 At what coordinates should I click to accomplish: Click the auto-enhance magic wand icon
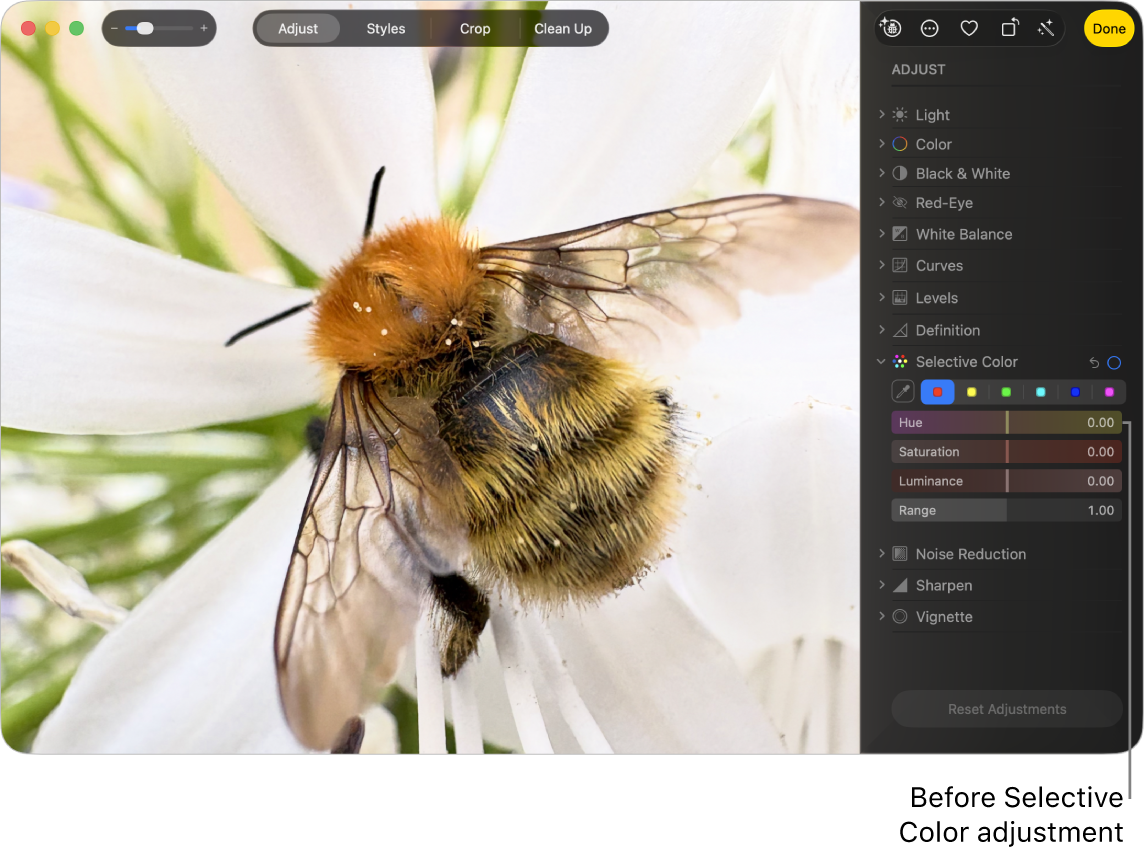pyautogui.click(x=1046, y=29)
